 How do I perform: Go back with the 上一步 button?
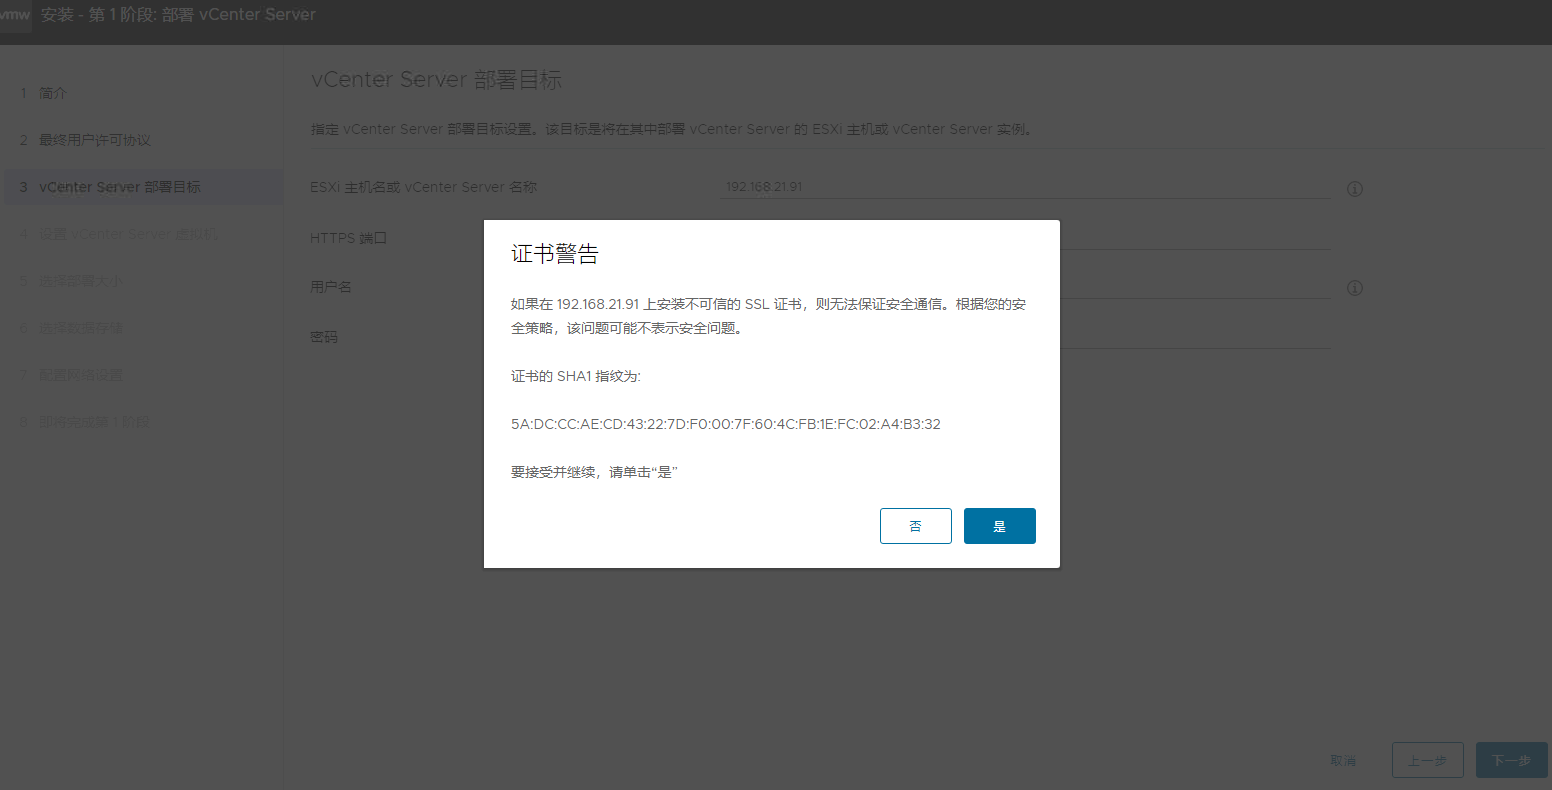(x=1427, y=760)
